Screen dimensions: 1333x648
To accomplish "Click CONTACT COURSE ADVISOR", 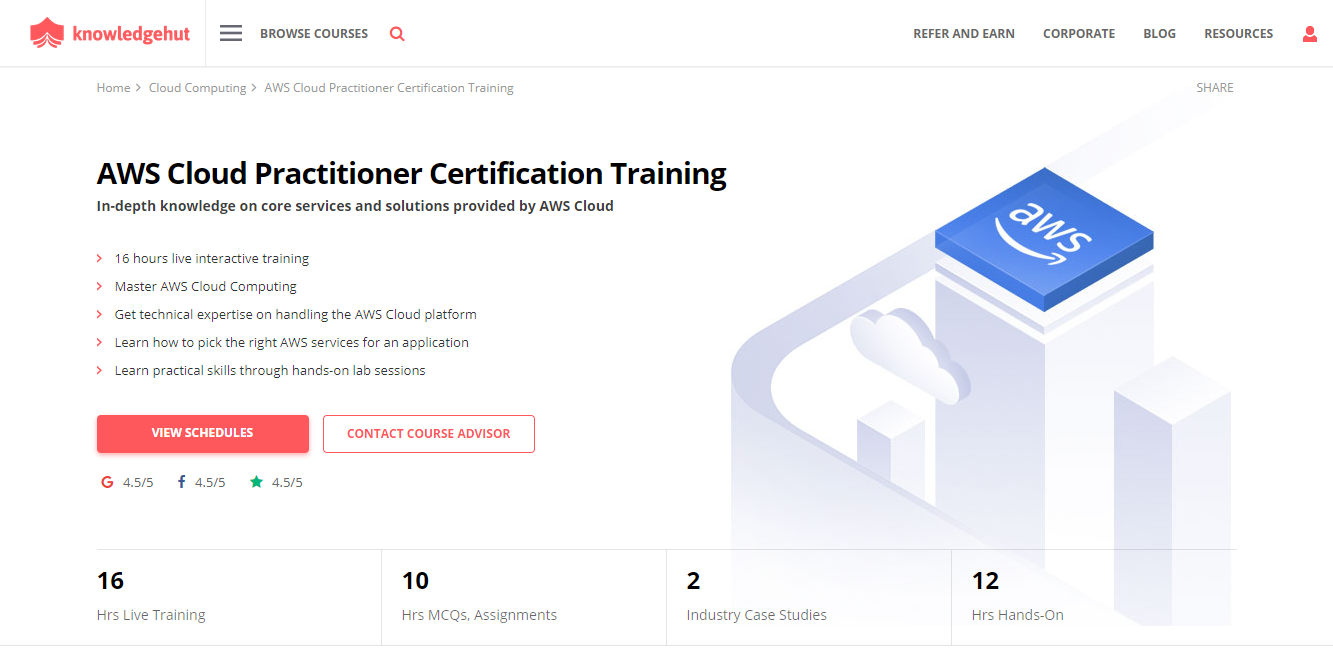I will point(428,433).
